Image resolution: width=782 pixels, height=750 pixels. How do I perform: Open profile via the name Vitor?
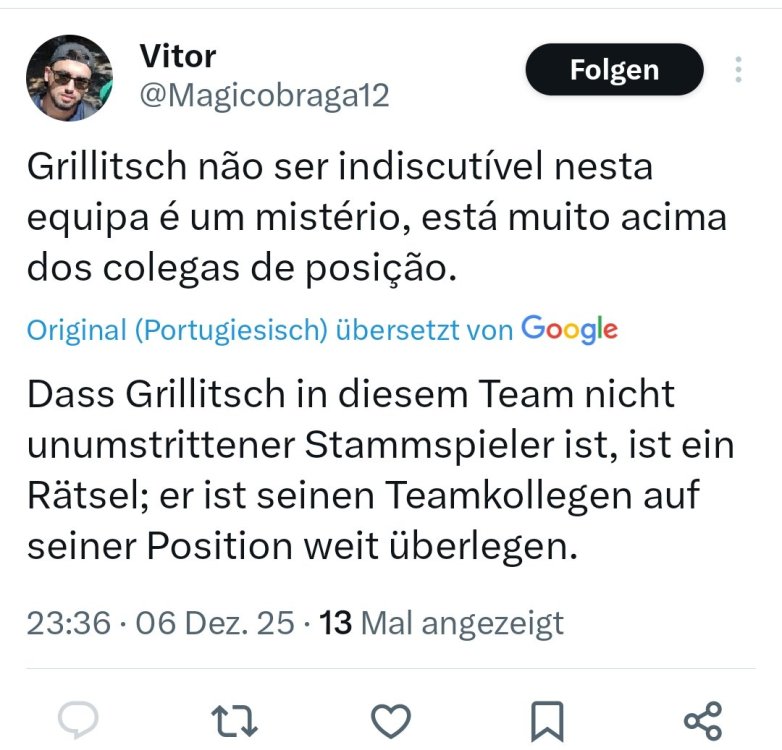coord(178,56)
